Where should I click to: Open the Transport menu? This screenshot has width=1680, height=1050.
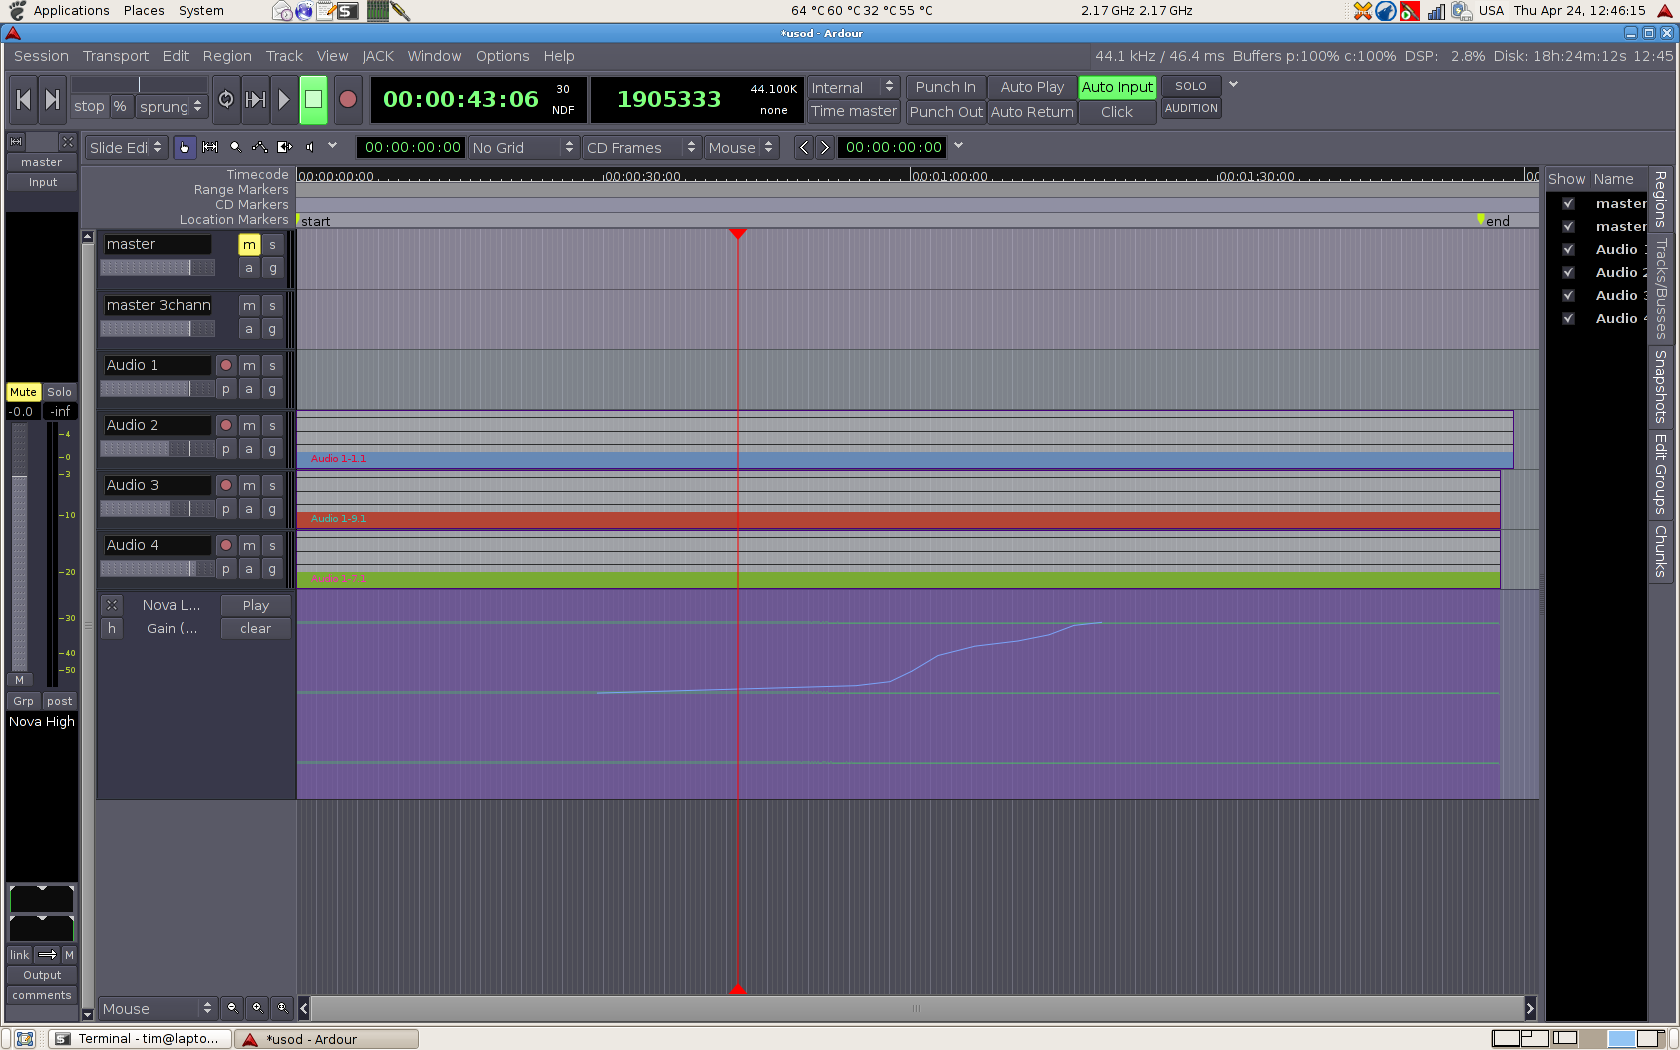point(115,56)
